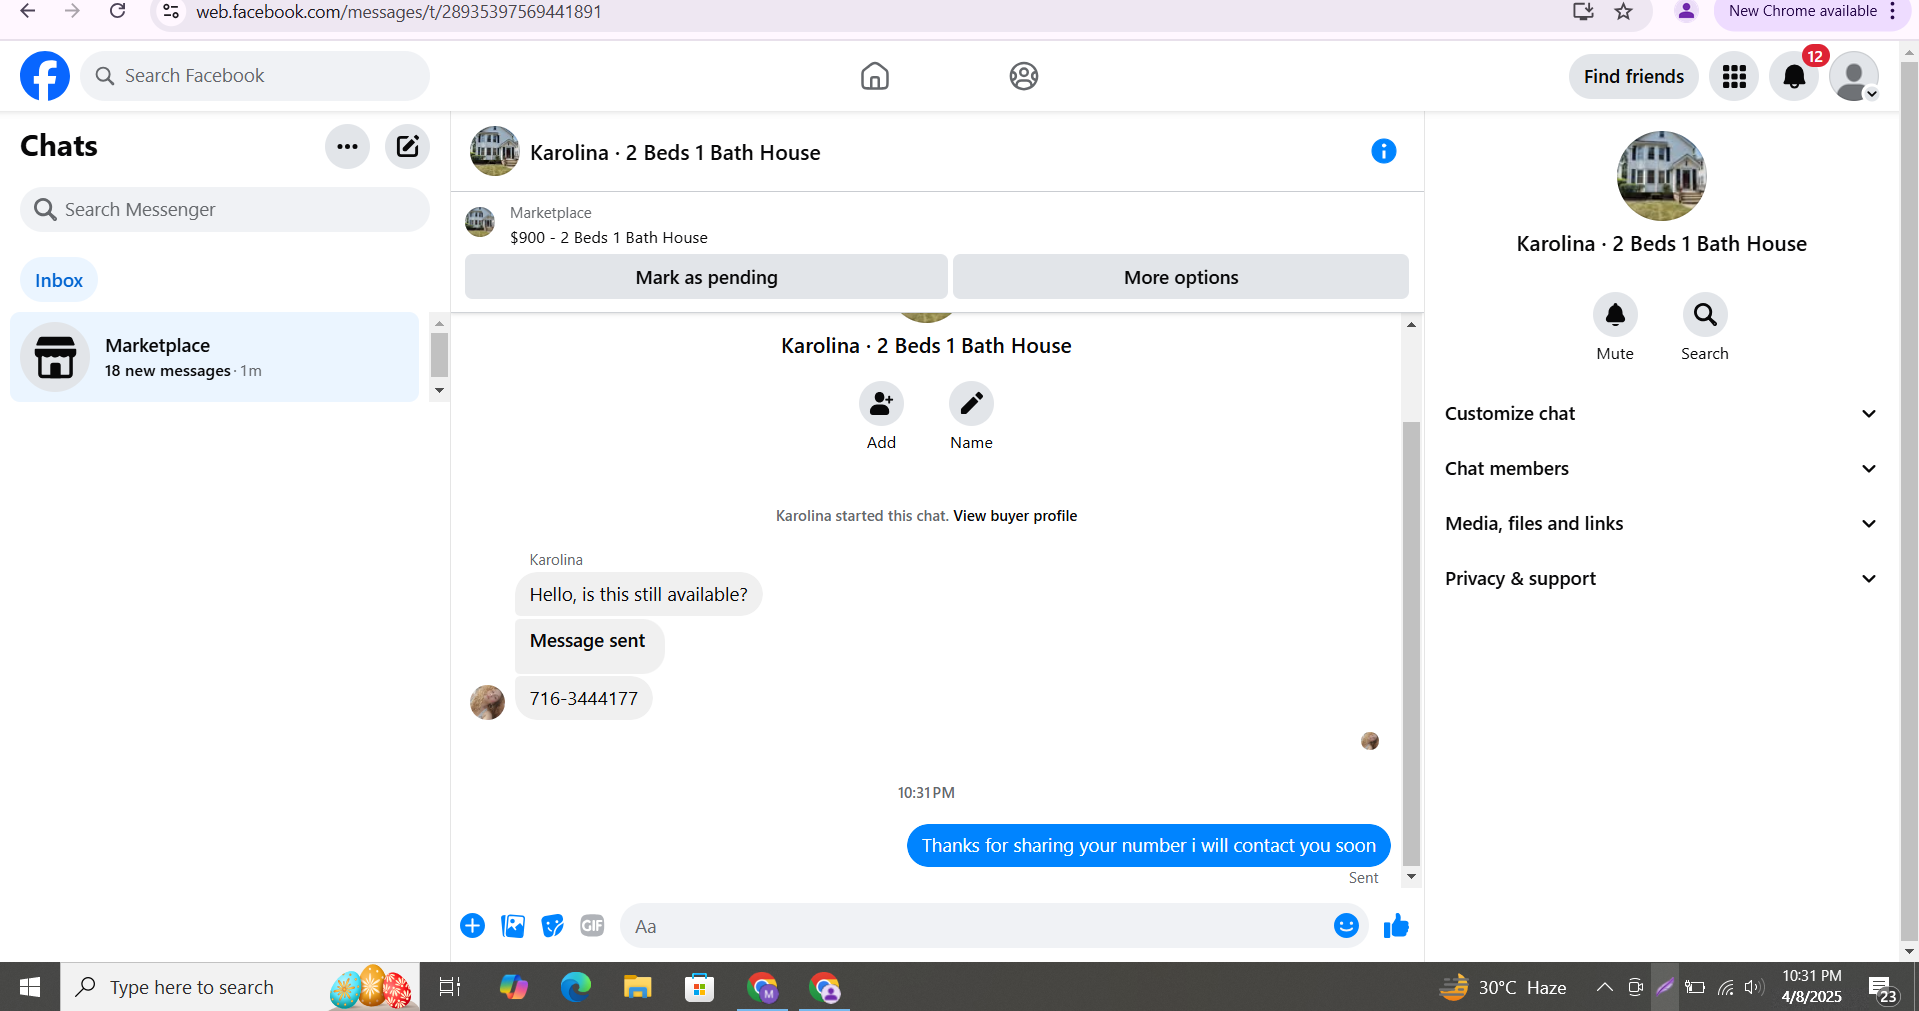1919x1011 pixels.
Task: Click the Windows taskbar search box
Action: coord(240,987)
